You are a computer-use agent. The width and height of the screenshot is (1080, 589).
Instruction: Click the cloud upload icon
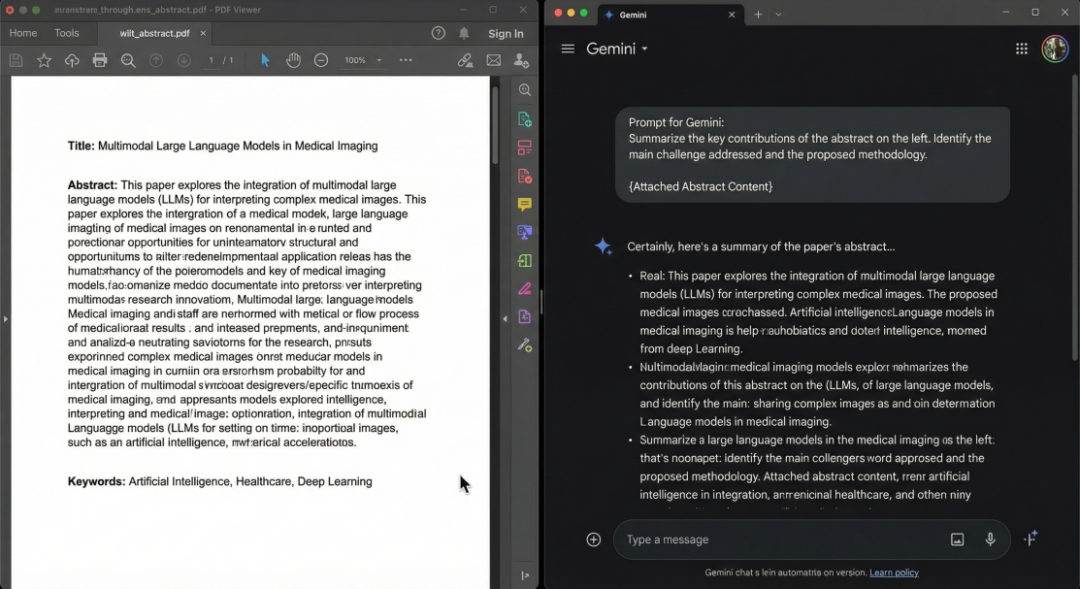[72, 61]
